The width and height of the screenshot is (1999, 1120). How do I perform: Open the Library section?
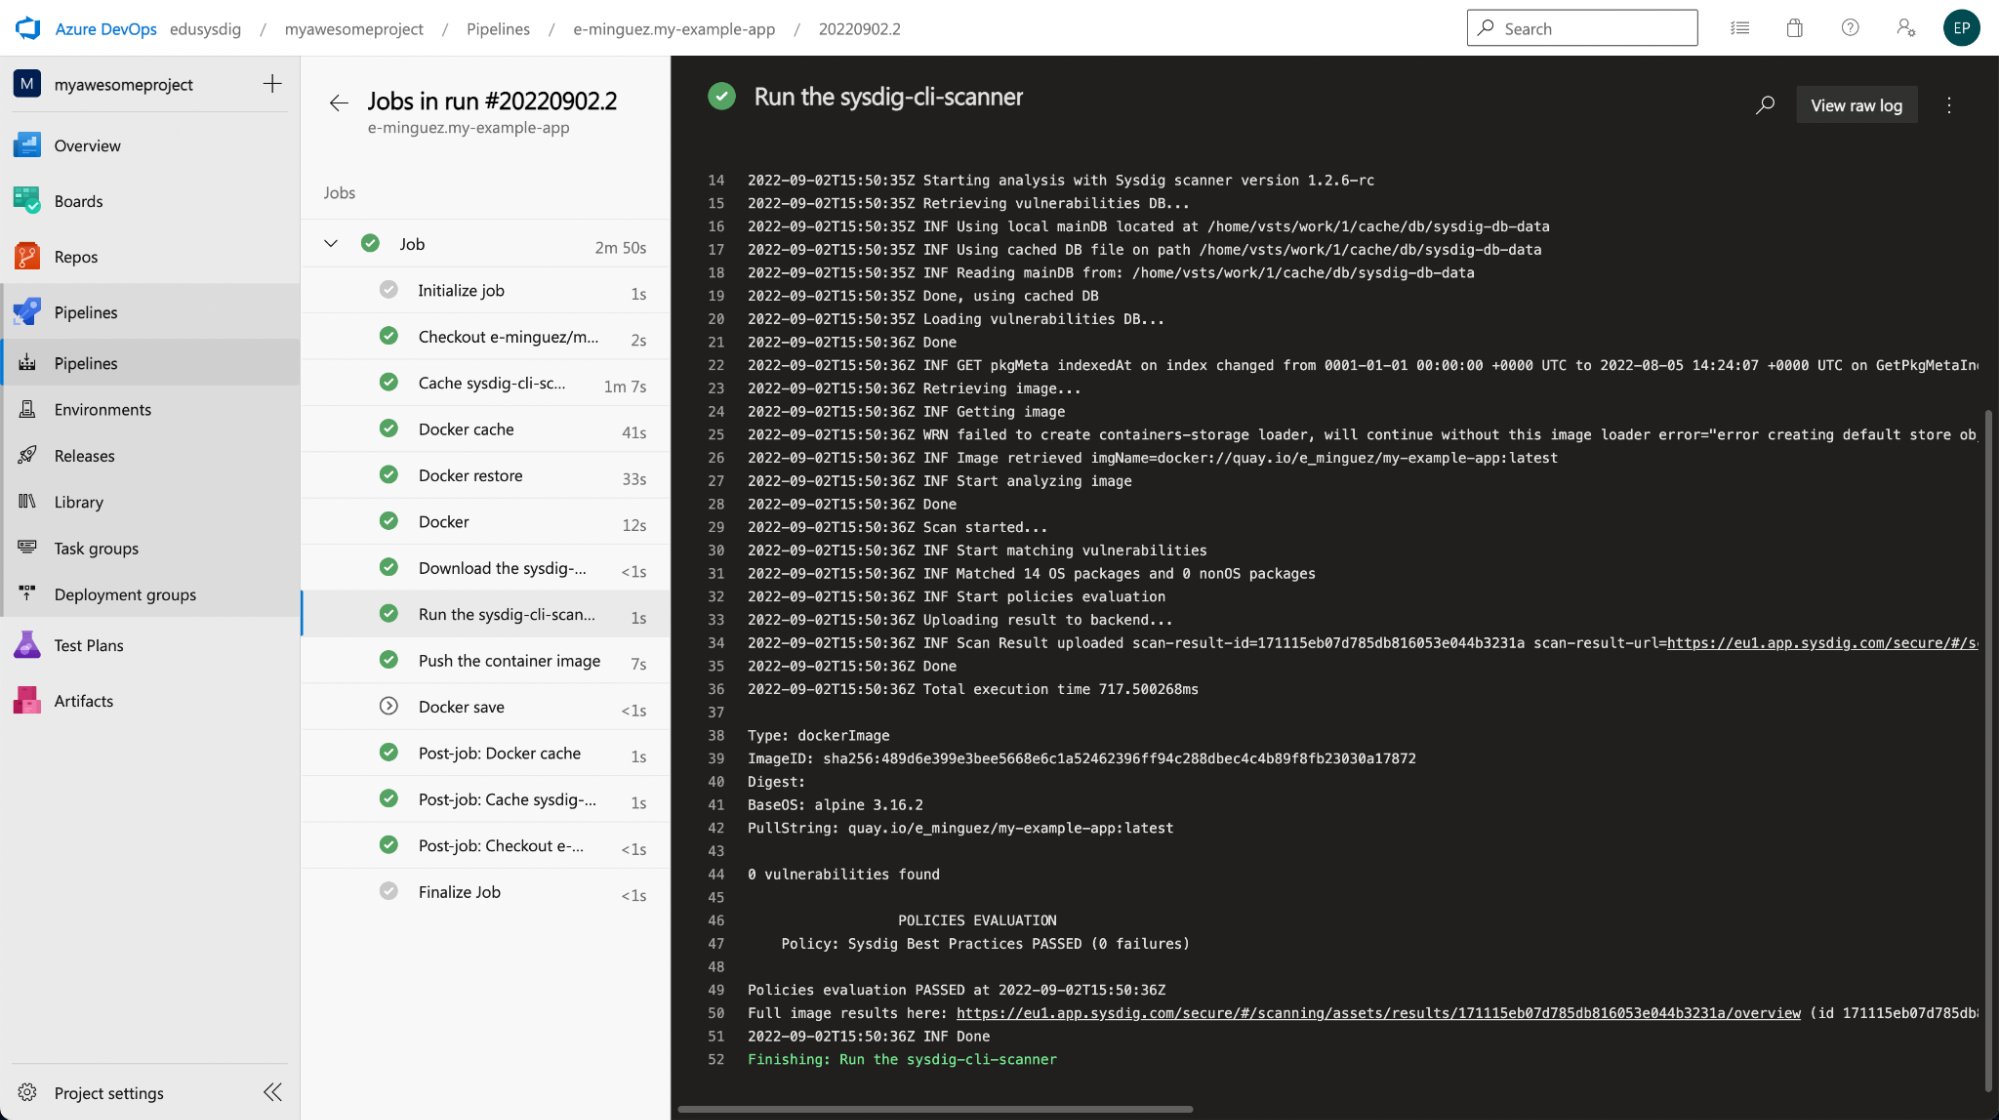click(79, 501)
